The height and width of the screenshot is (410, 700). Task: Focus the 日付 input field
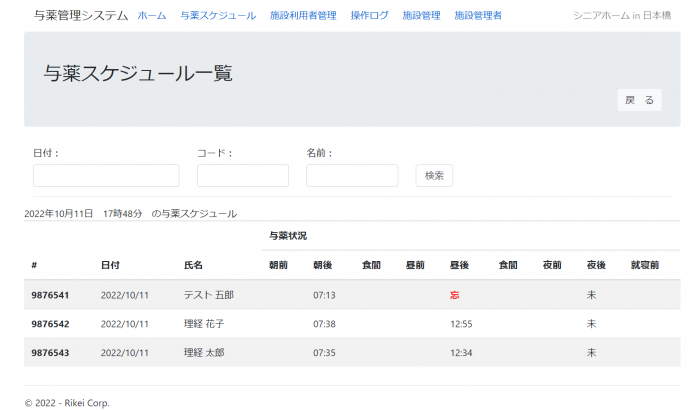click(x=106, y=176)
